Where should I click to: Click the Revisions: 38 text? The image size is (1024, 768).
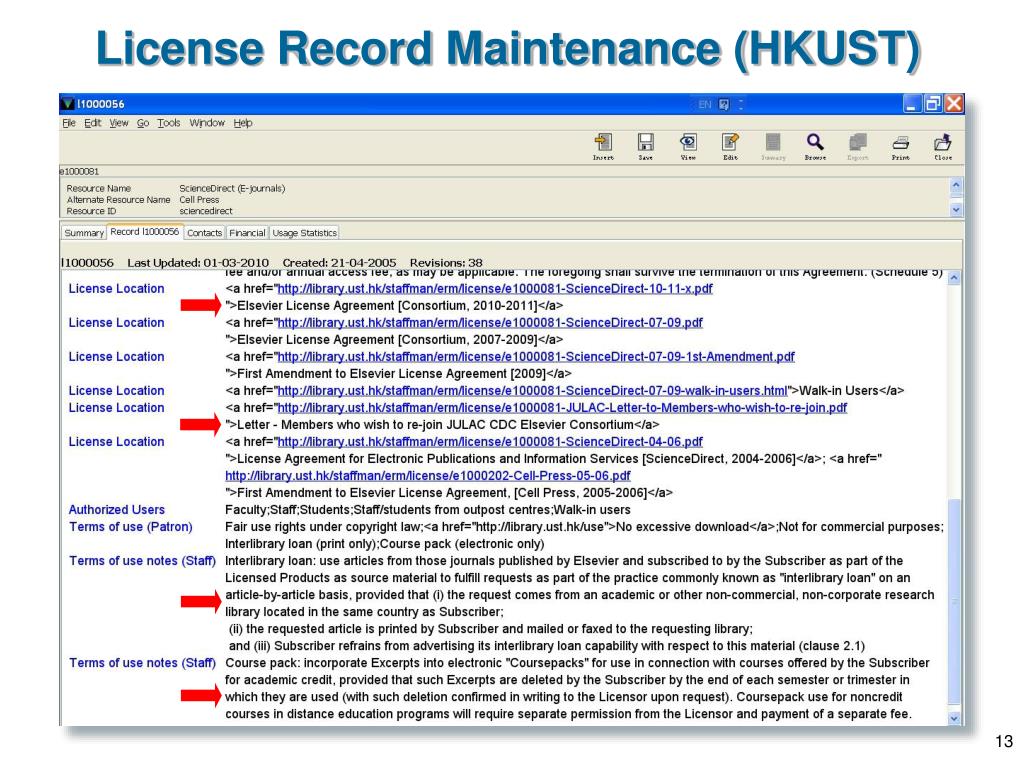pyautogui.click(x=446, y=263)
